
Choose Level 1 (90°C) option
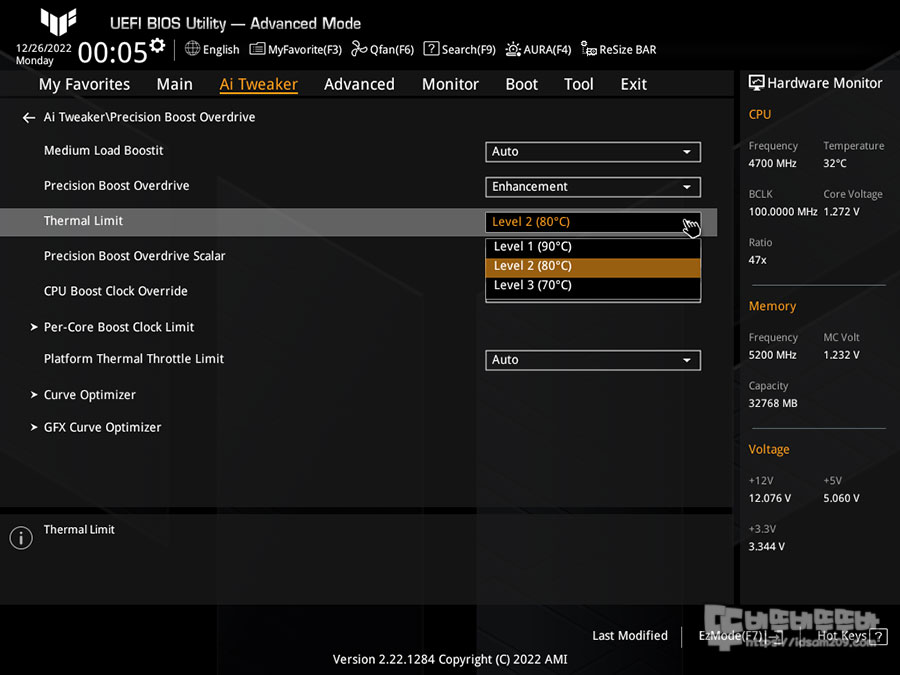click(x=593, y=247)
